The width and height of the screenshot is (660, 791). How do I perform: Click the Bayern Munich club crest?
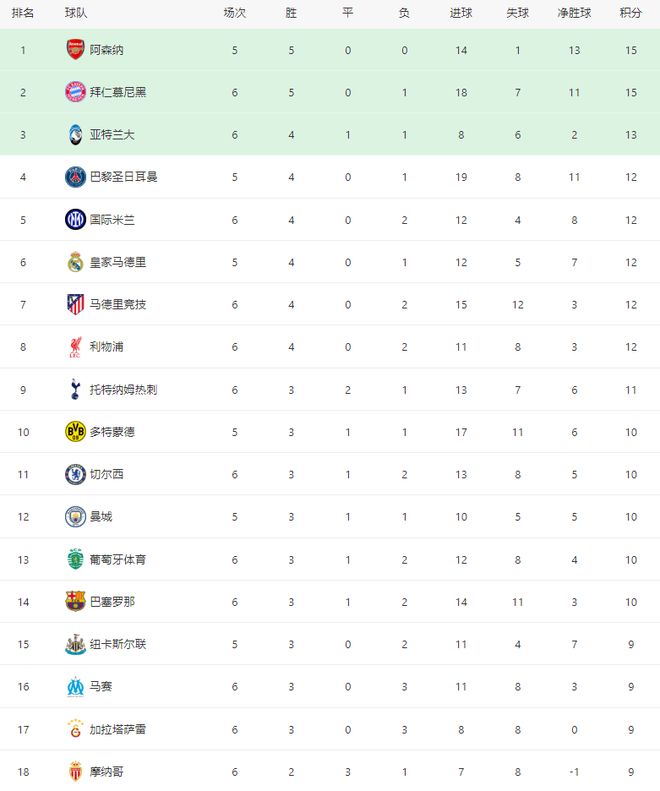click(x=75, y=92)
